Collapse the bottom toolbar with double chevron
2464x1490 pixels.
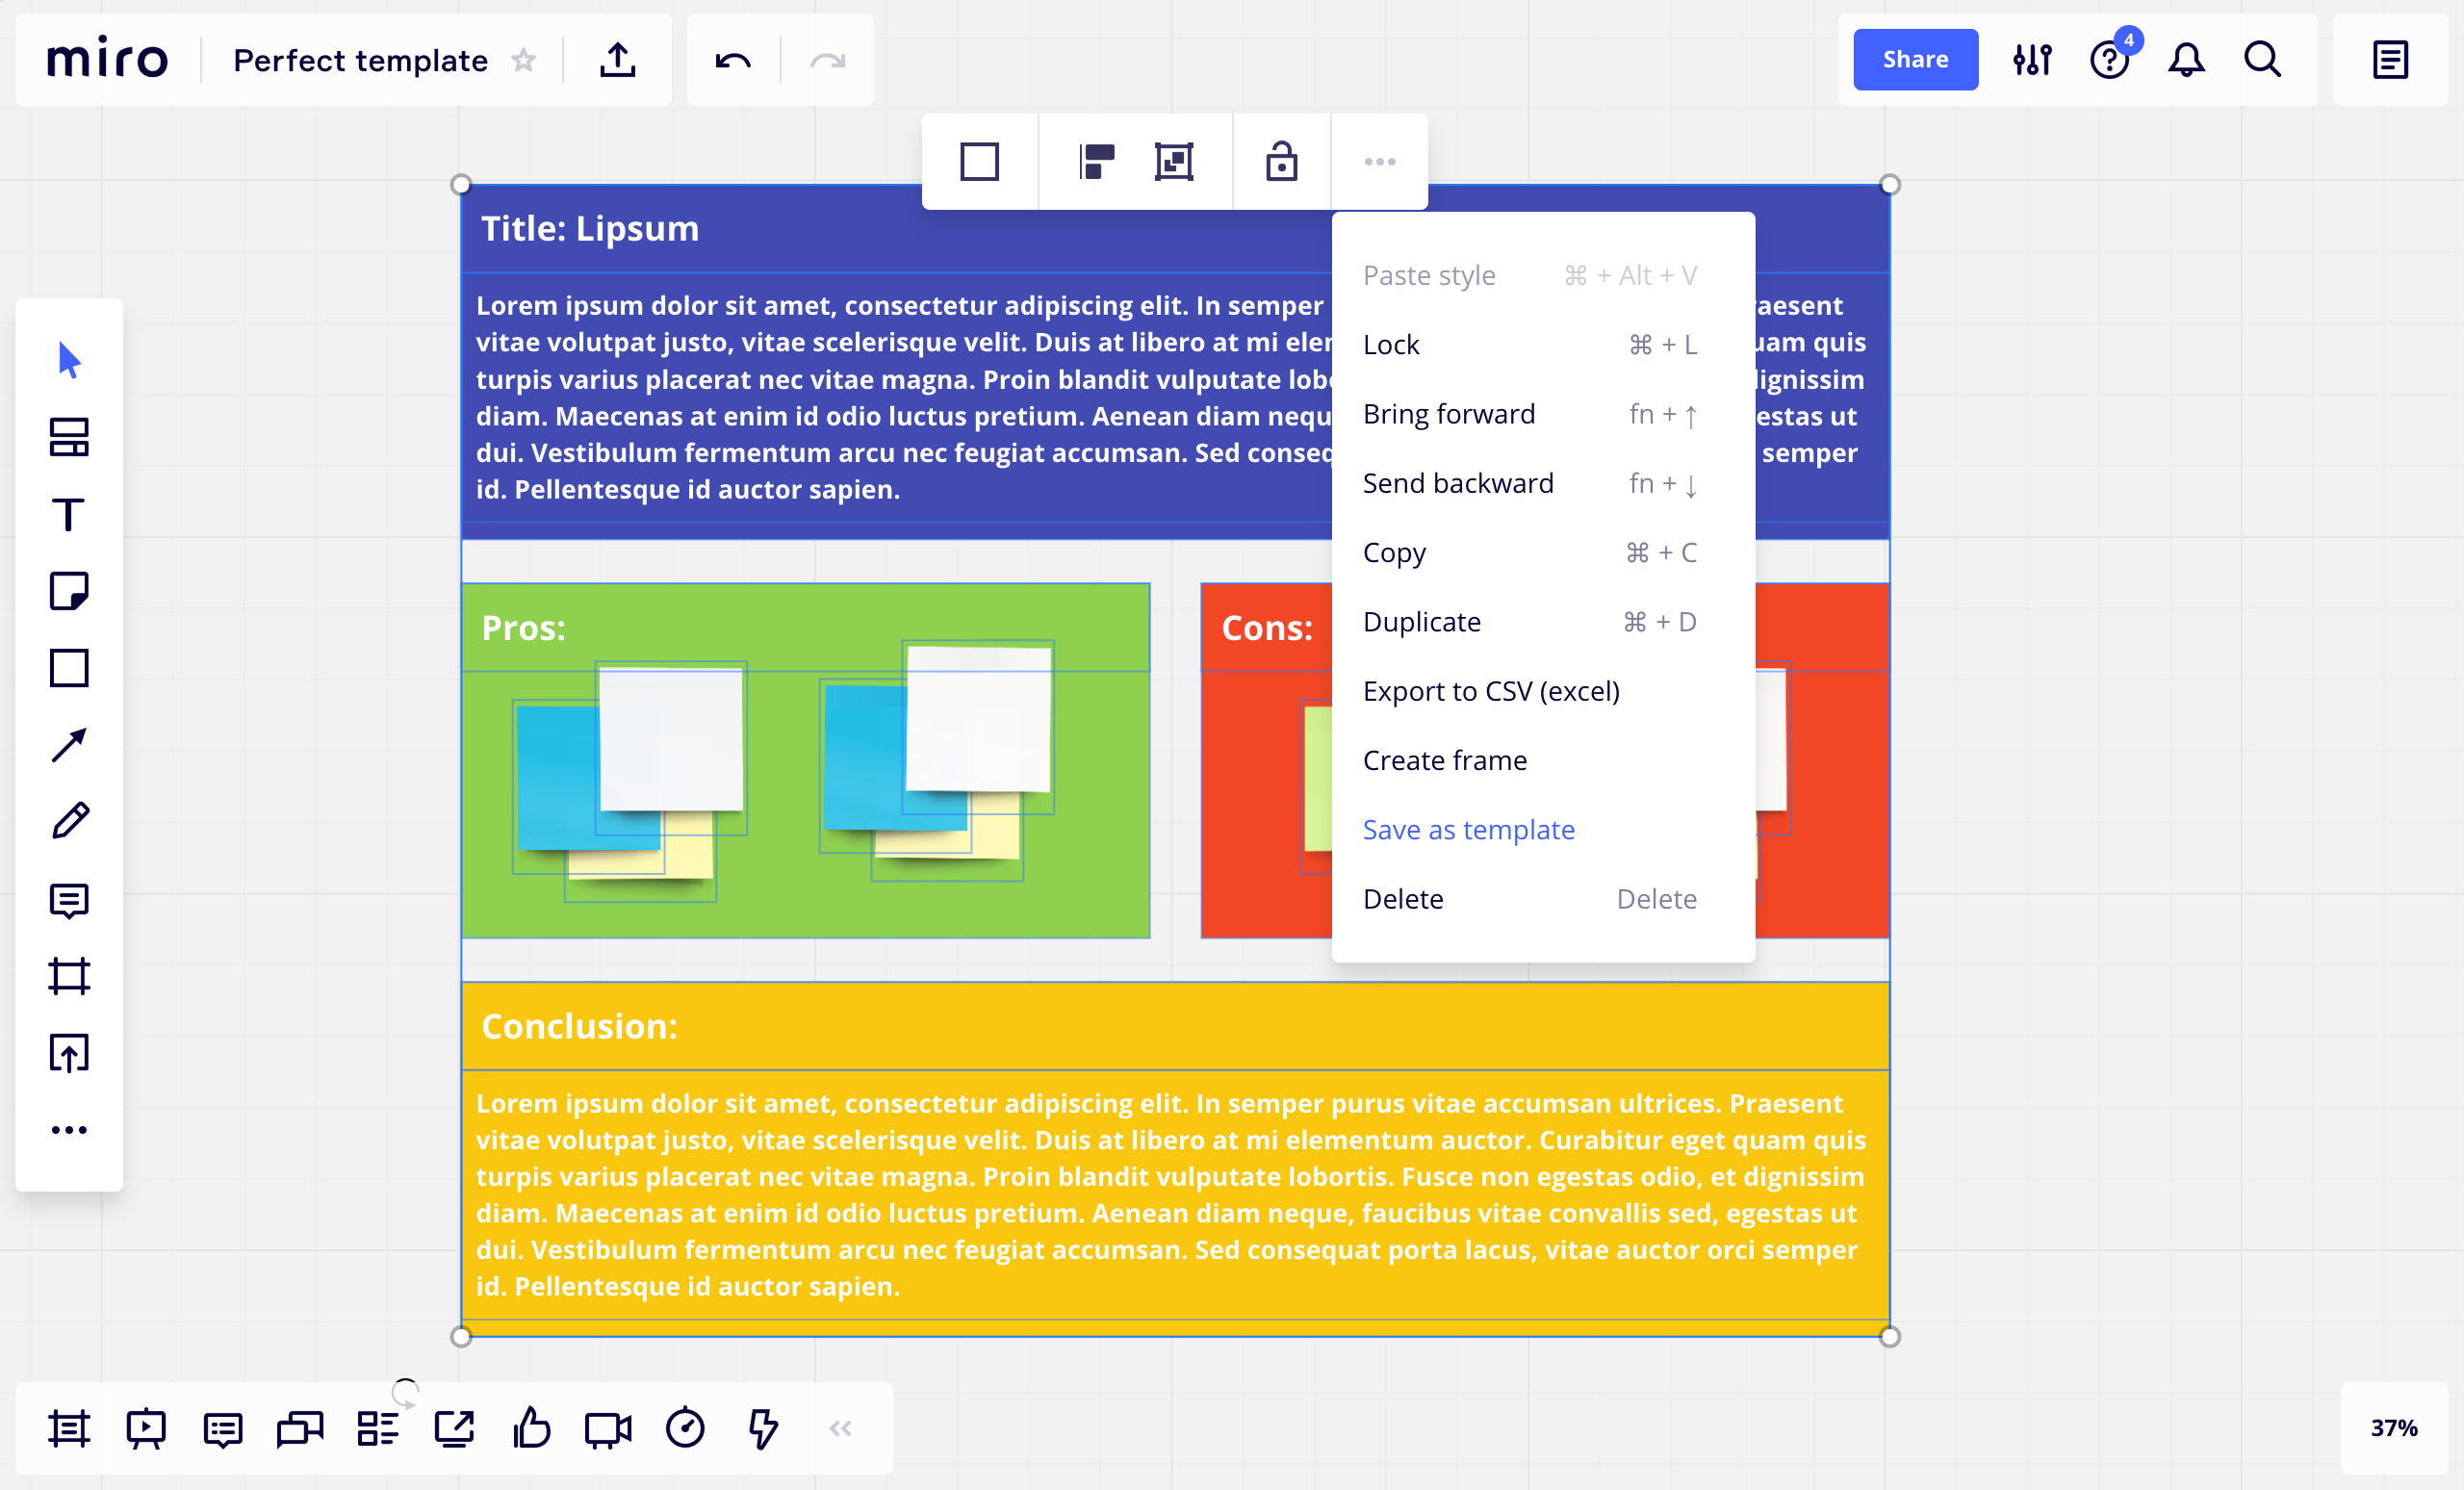coord(840,1428)
